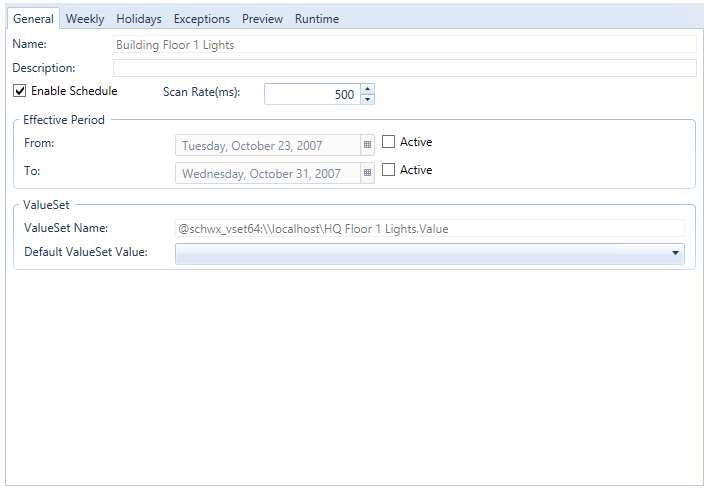Decrease the Scan Rate value
The image size is (711, 490).
367,99
